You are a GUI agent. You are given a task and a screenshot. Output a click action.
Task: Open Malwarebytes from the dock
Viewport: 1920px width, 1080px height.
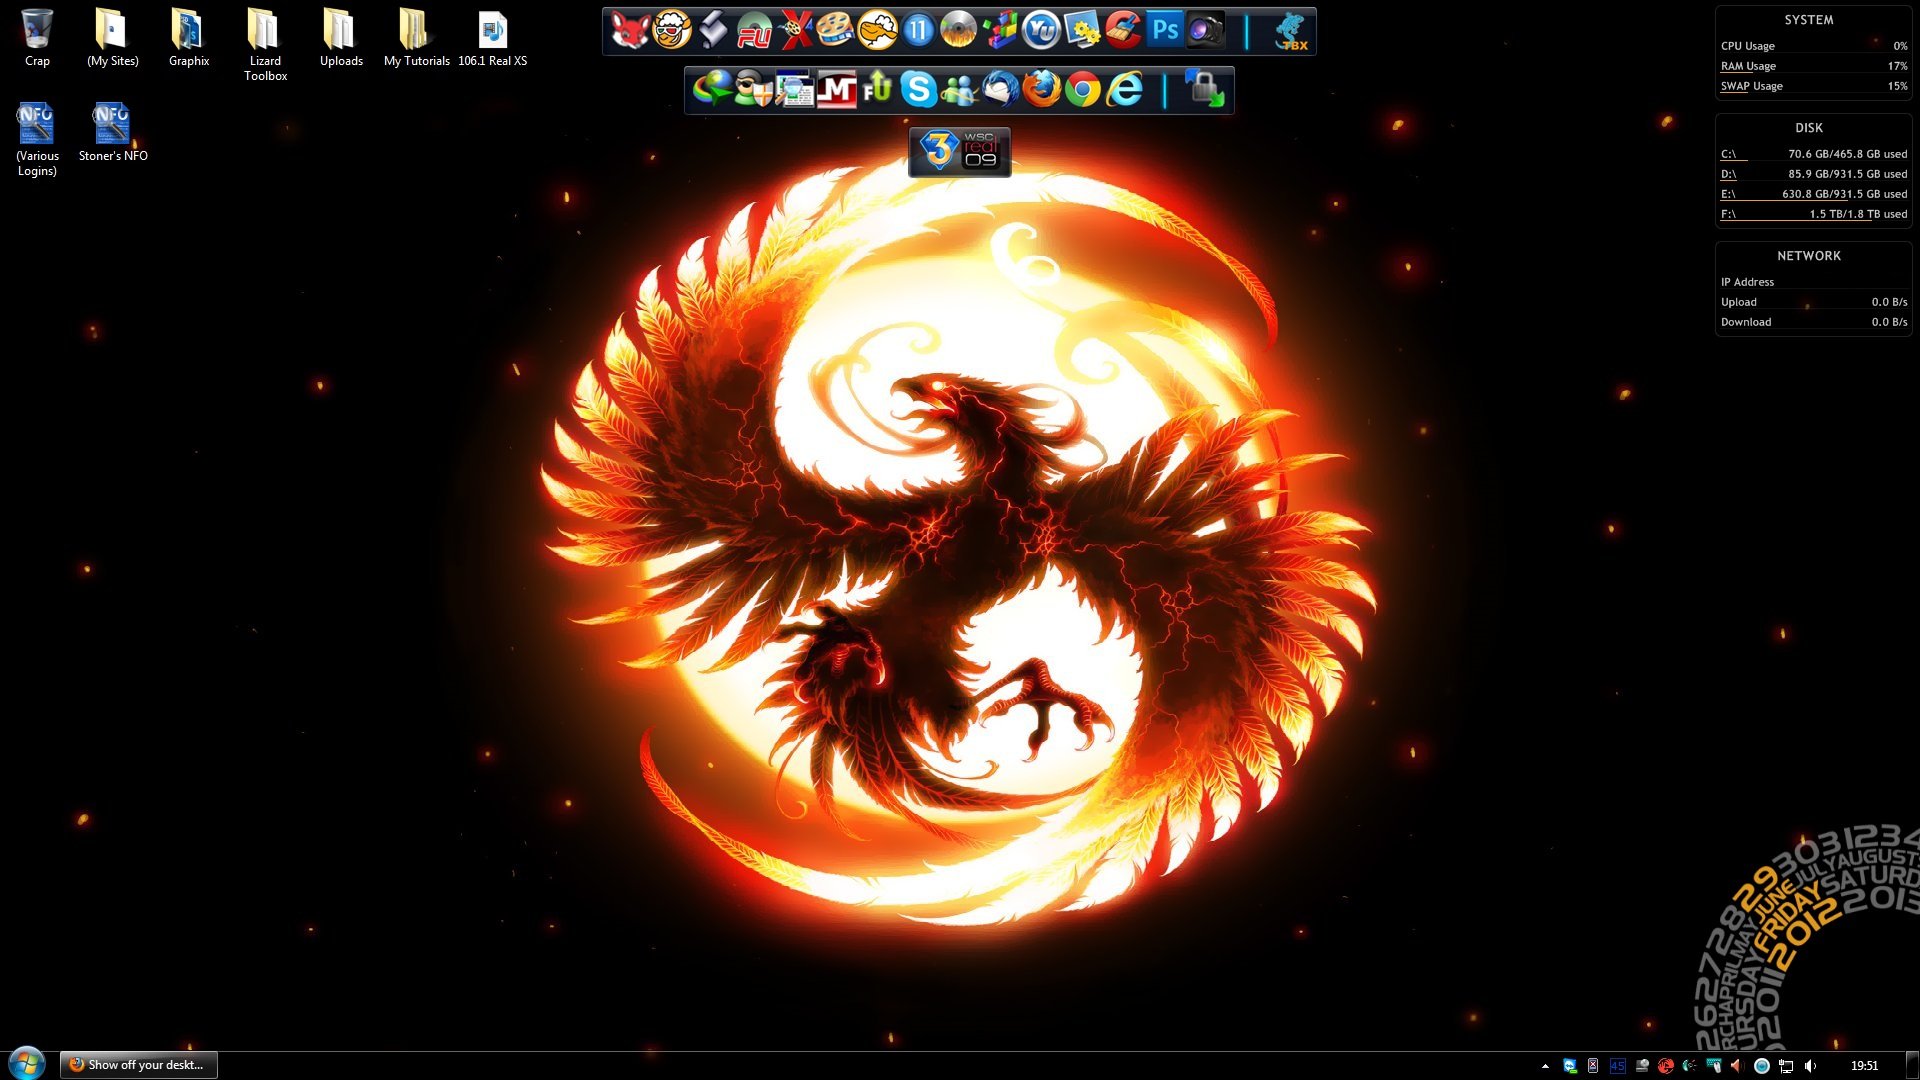[x=836, y=90]
